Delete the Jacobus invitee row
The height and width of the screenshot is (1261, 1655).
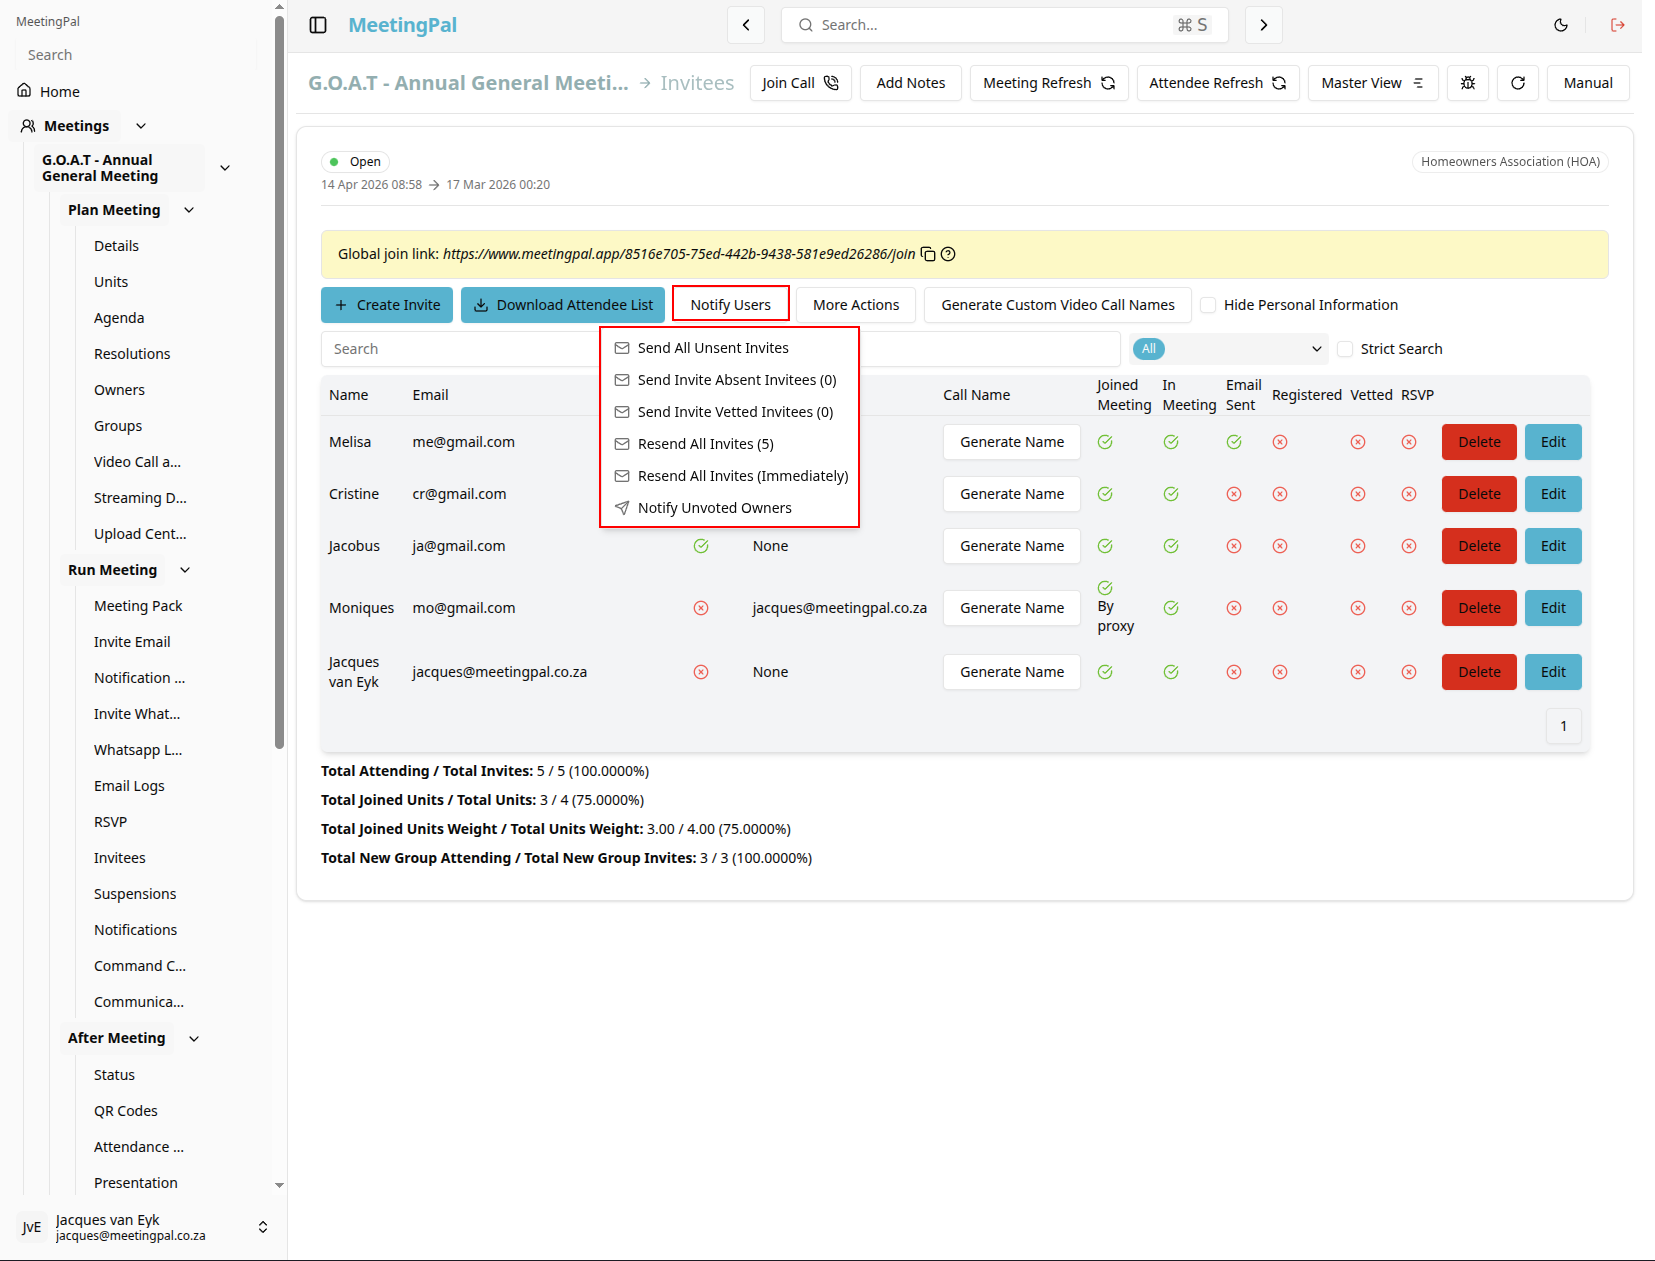[x=1479, y=546]
